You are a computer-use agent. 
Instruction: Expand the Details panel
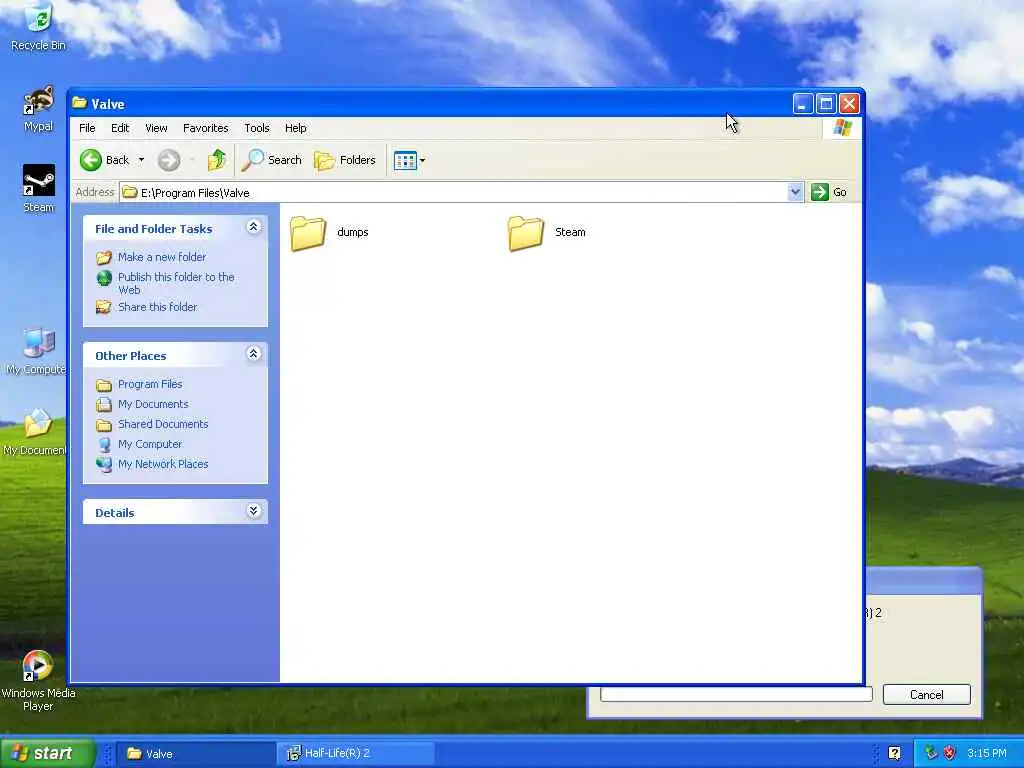253,511
